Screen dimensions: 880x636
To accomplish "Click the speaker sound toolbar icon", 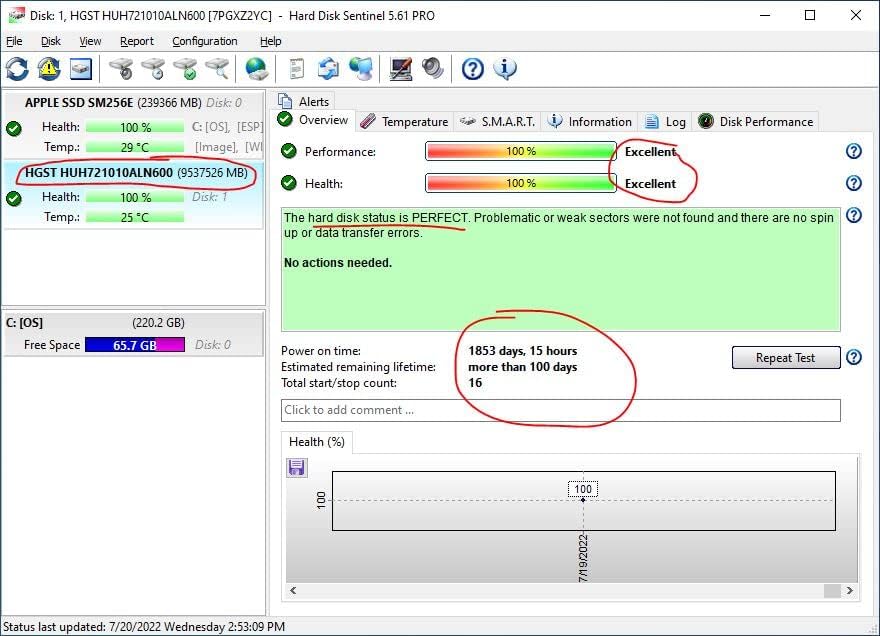I will [433, 69].
